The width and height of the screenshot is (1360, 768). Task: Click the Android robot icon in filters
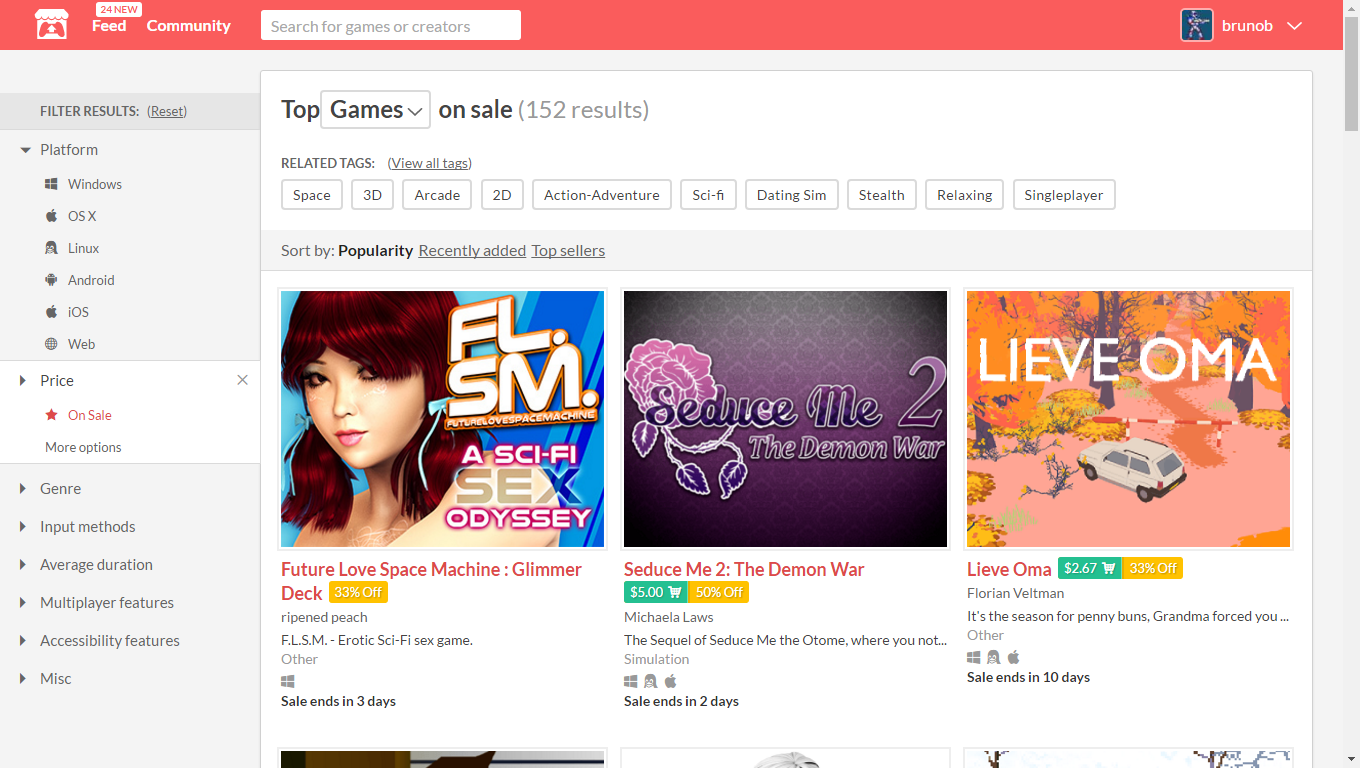[x=51, y=280]
